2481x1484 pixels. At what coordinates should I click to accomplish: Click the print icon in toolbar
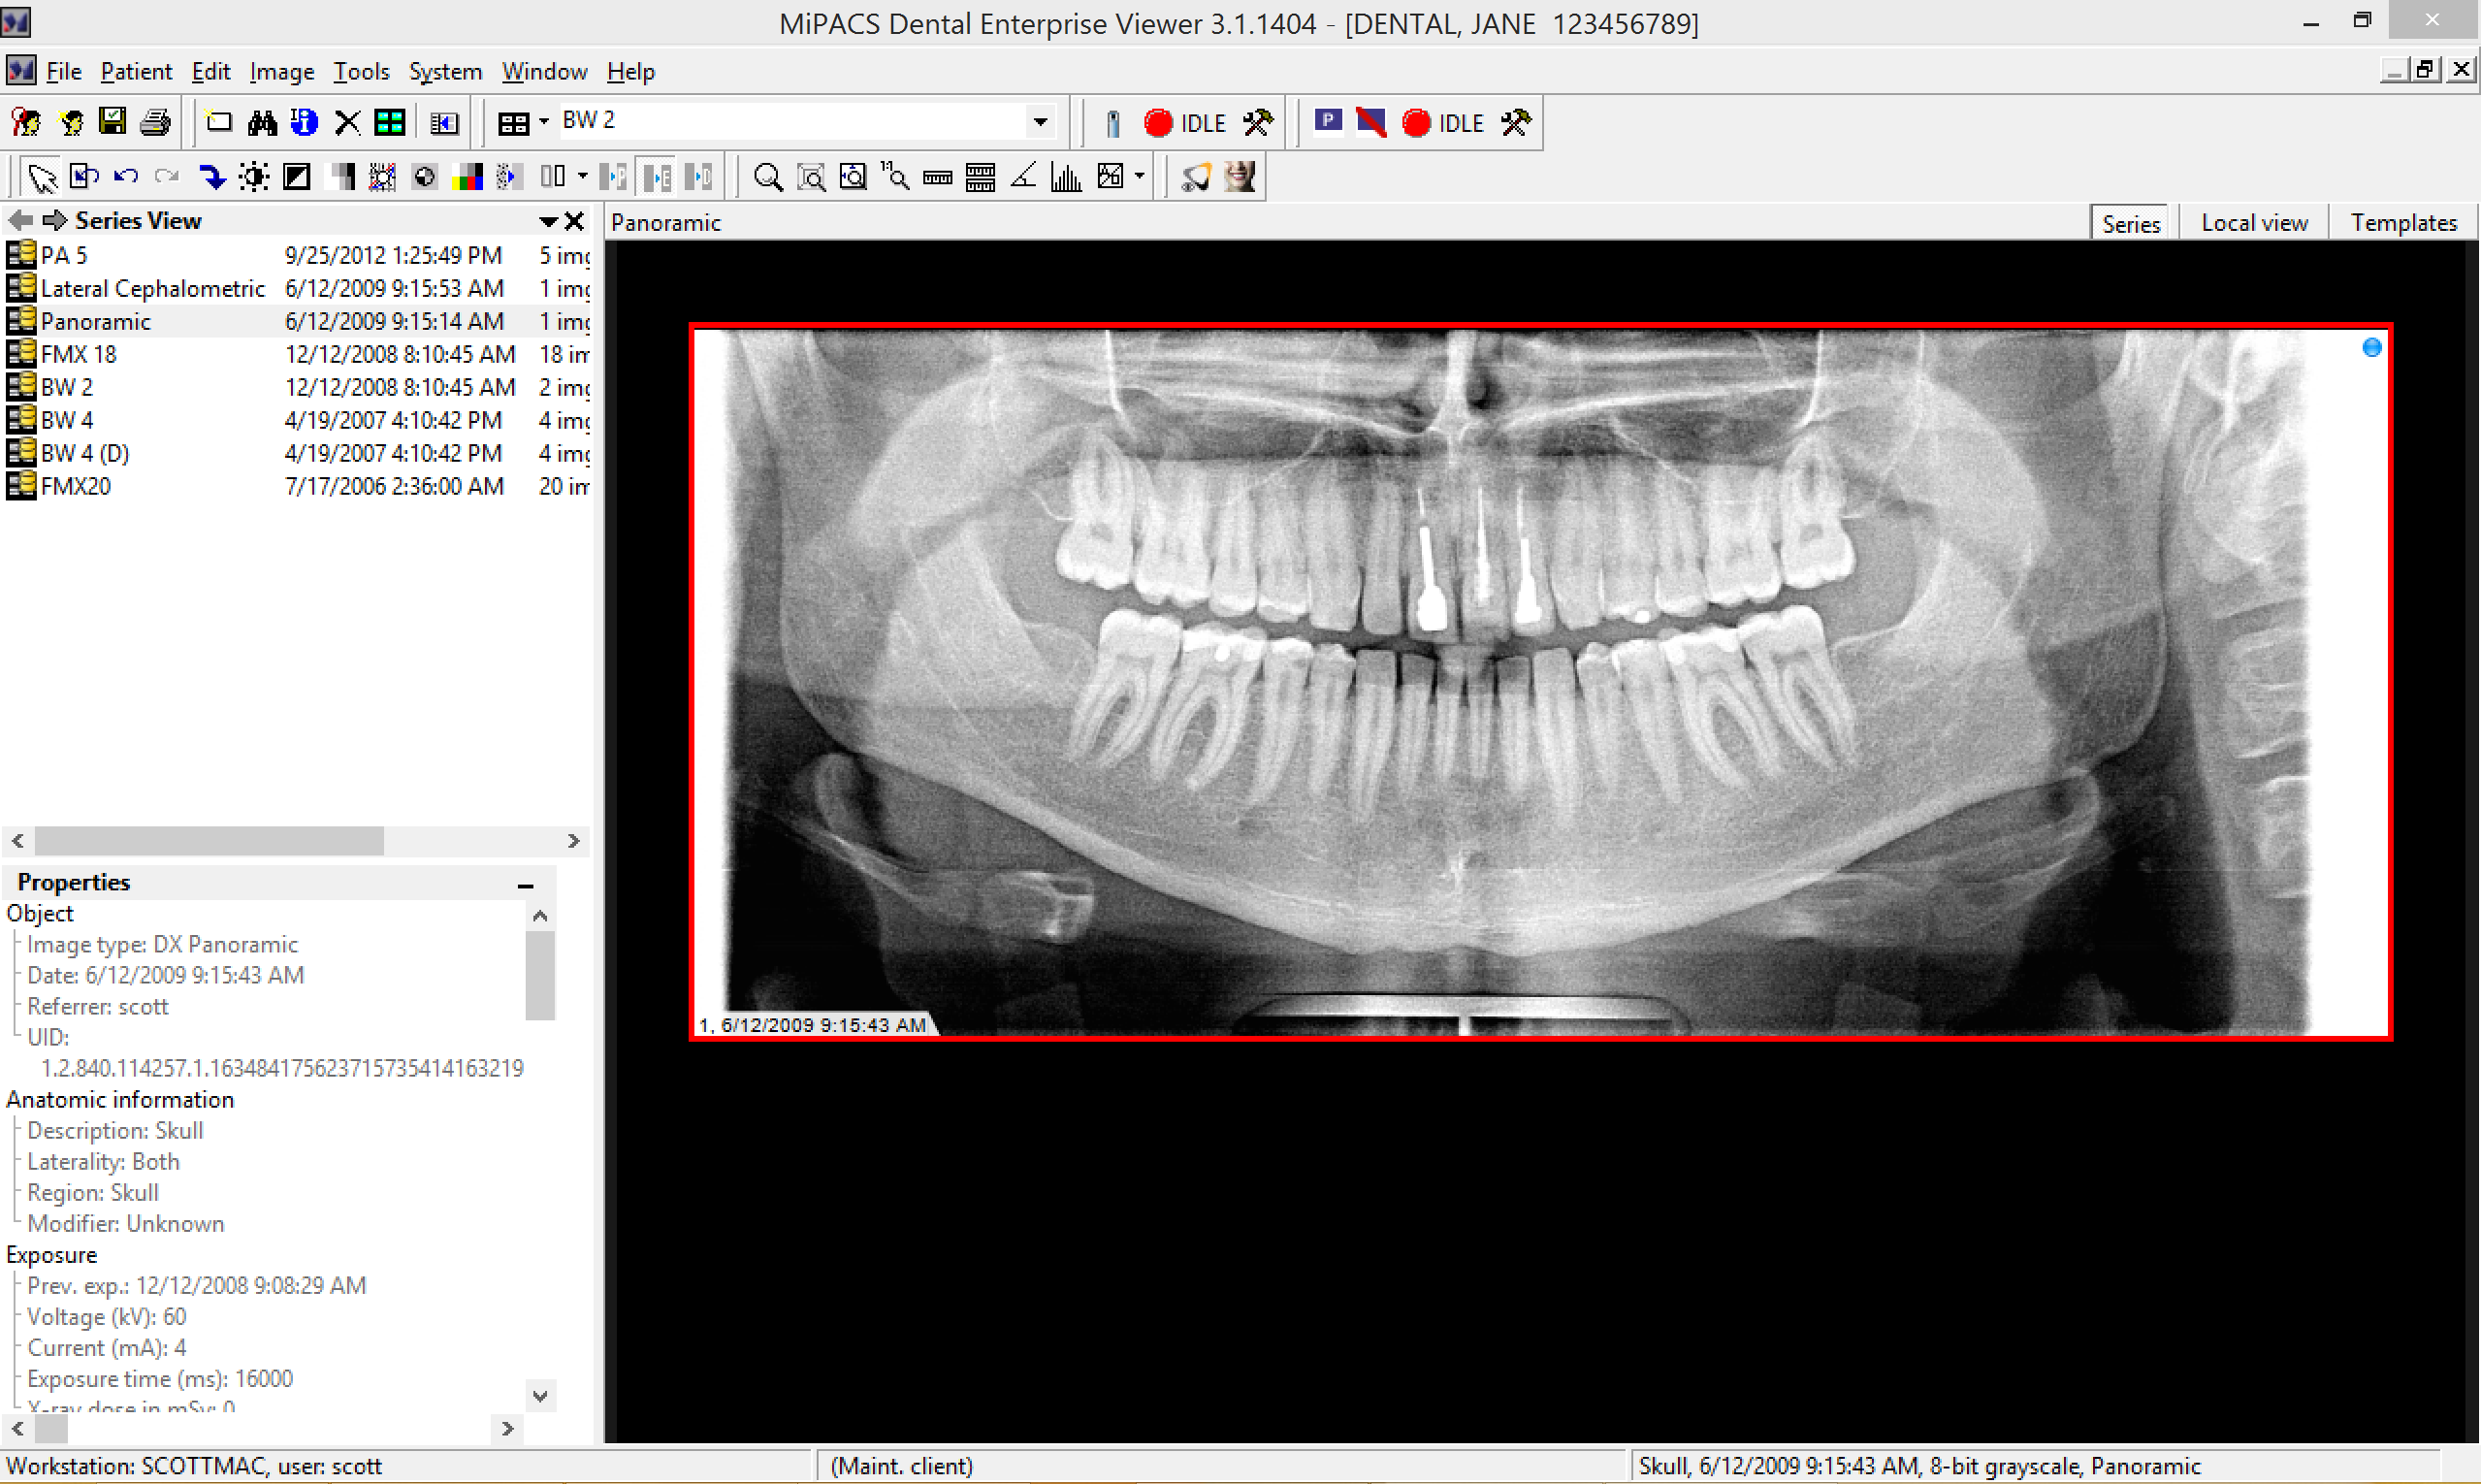tap(155, 122)
